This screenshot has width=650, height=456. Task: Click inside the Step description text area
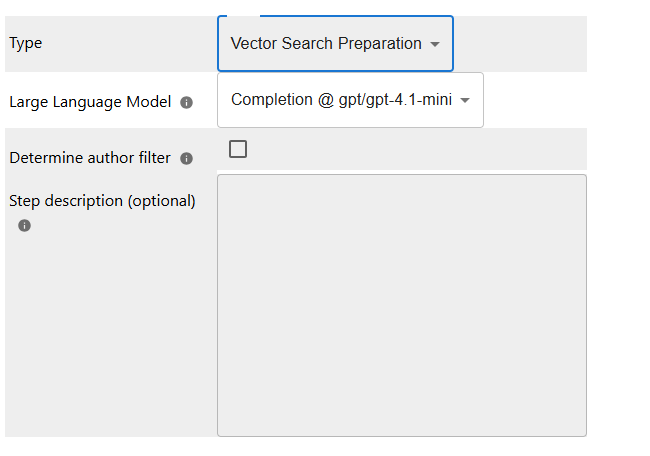click(x=401, y=305)
